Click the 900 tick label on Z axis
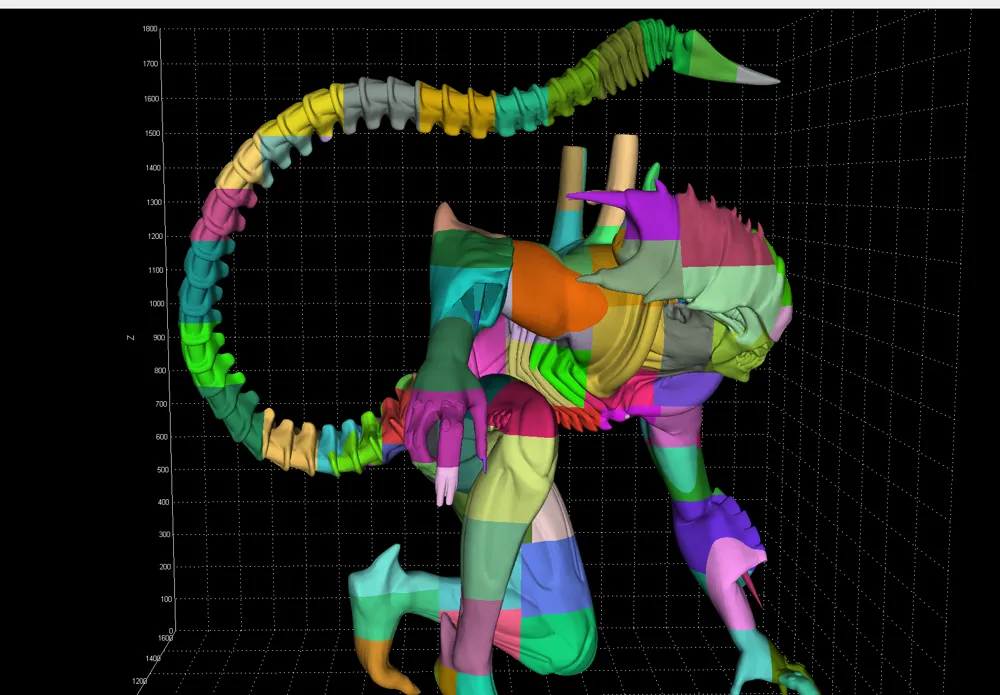1000x695 pixels. 159,338
